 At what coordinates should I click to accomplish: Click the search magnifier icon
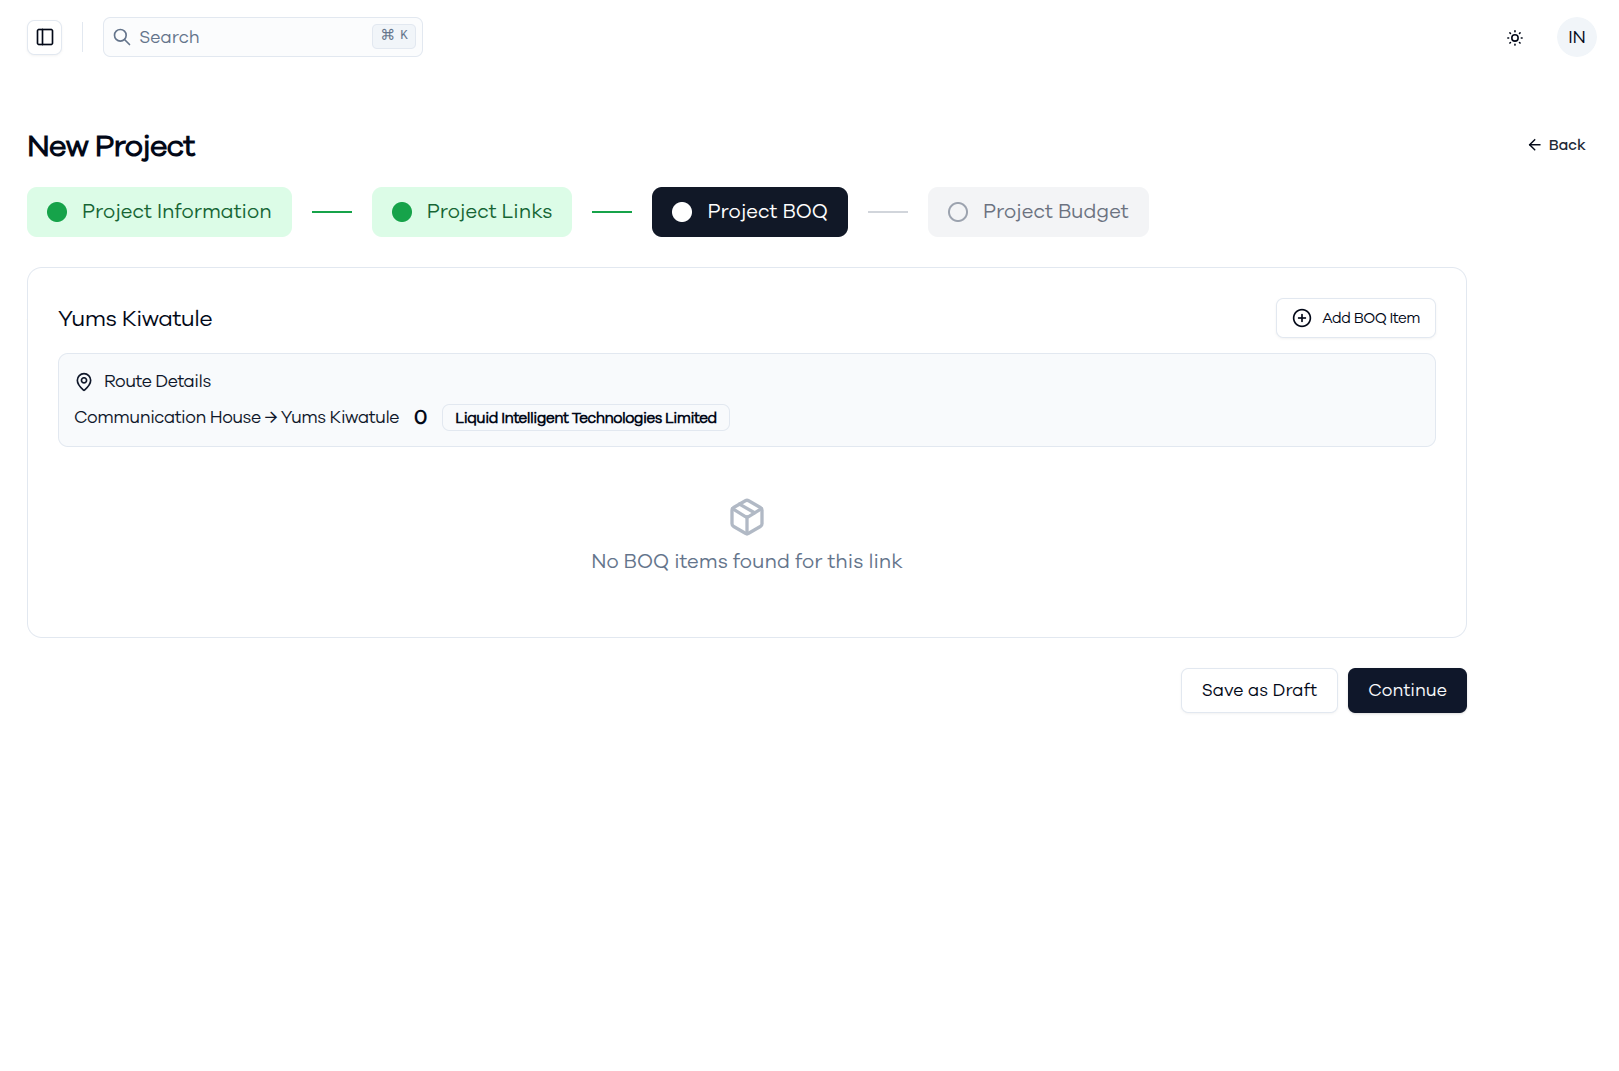pyautogui.click(x=122, y=37)
